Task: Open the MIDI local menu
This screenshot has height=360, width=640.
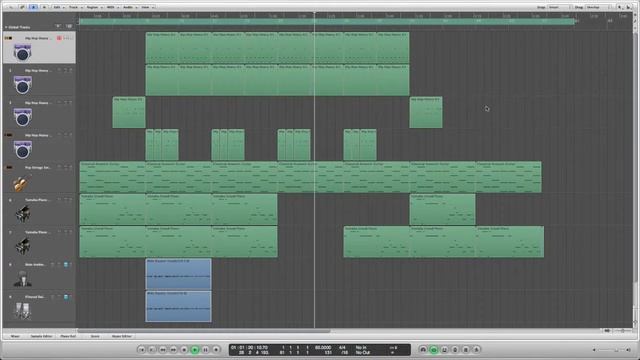Action: pos(112,7)
